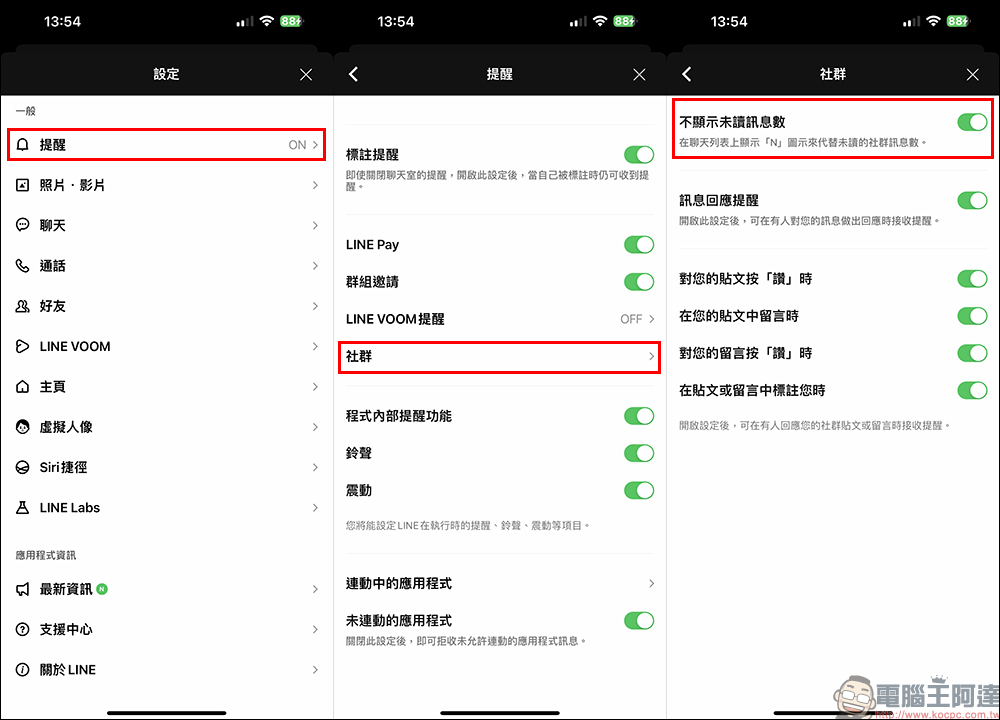Viewport: 1000px width, 720px height.
Task: Toggle 程式內部提醒功能 switch
Action: [639, 416]
